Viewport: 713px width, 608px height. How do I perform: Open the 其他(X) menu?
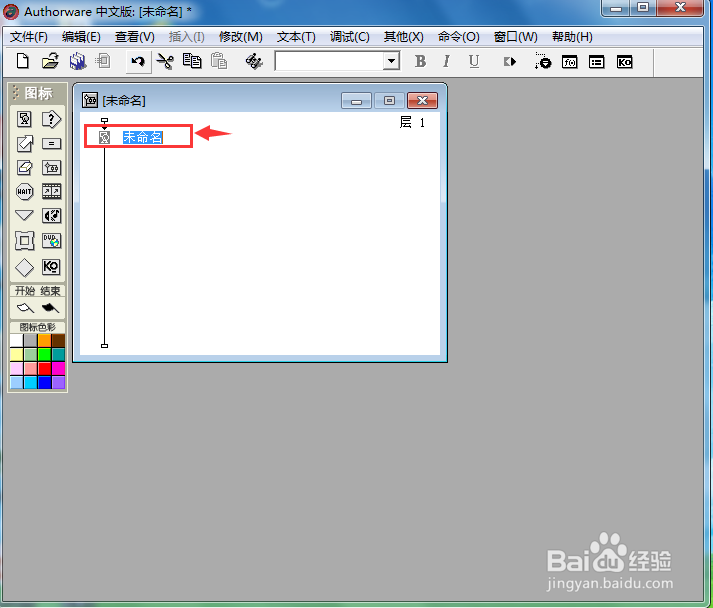[x=403, y=37]
